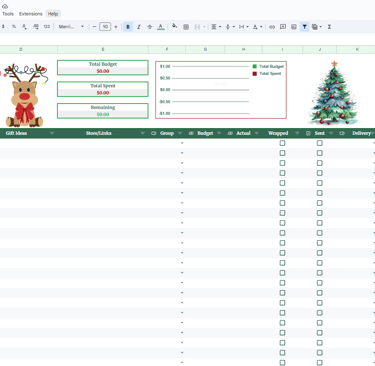This screenshot has height=366, width=375.
Task: Select column G header
Action: click(x=205, y=49)
